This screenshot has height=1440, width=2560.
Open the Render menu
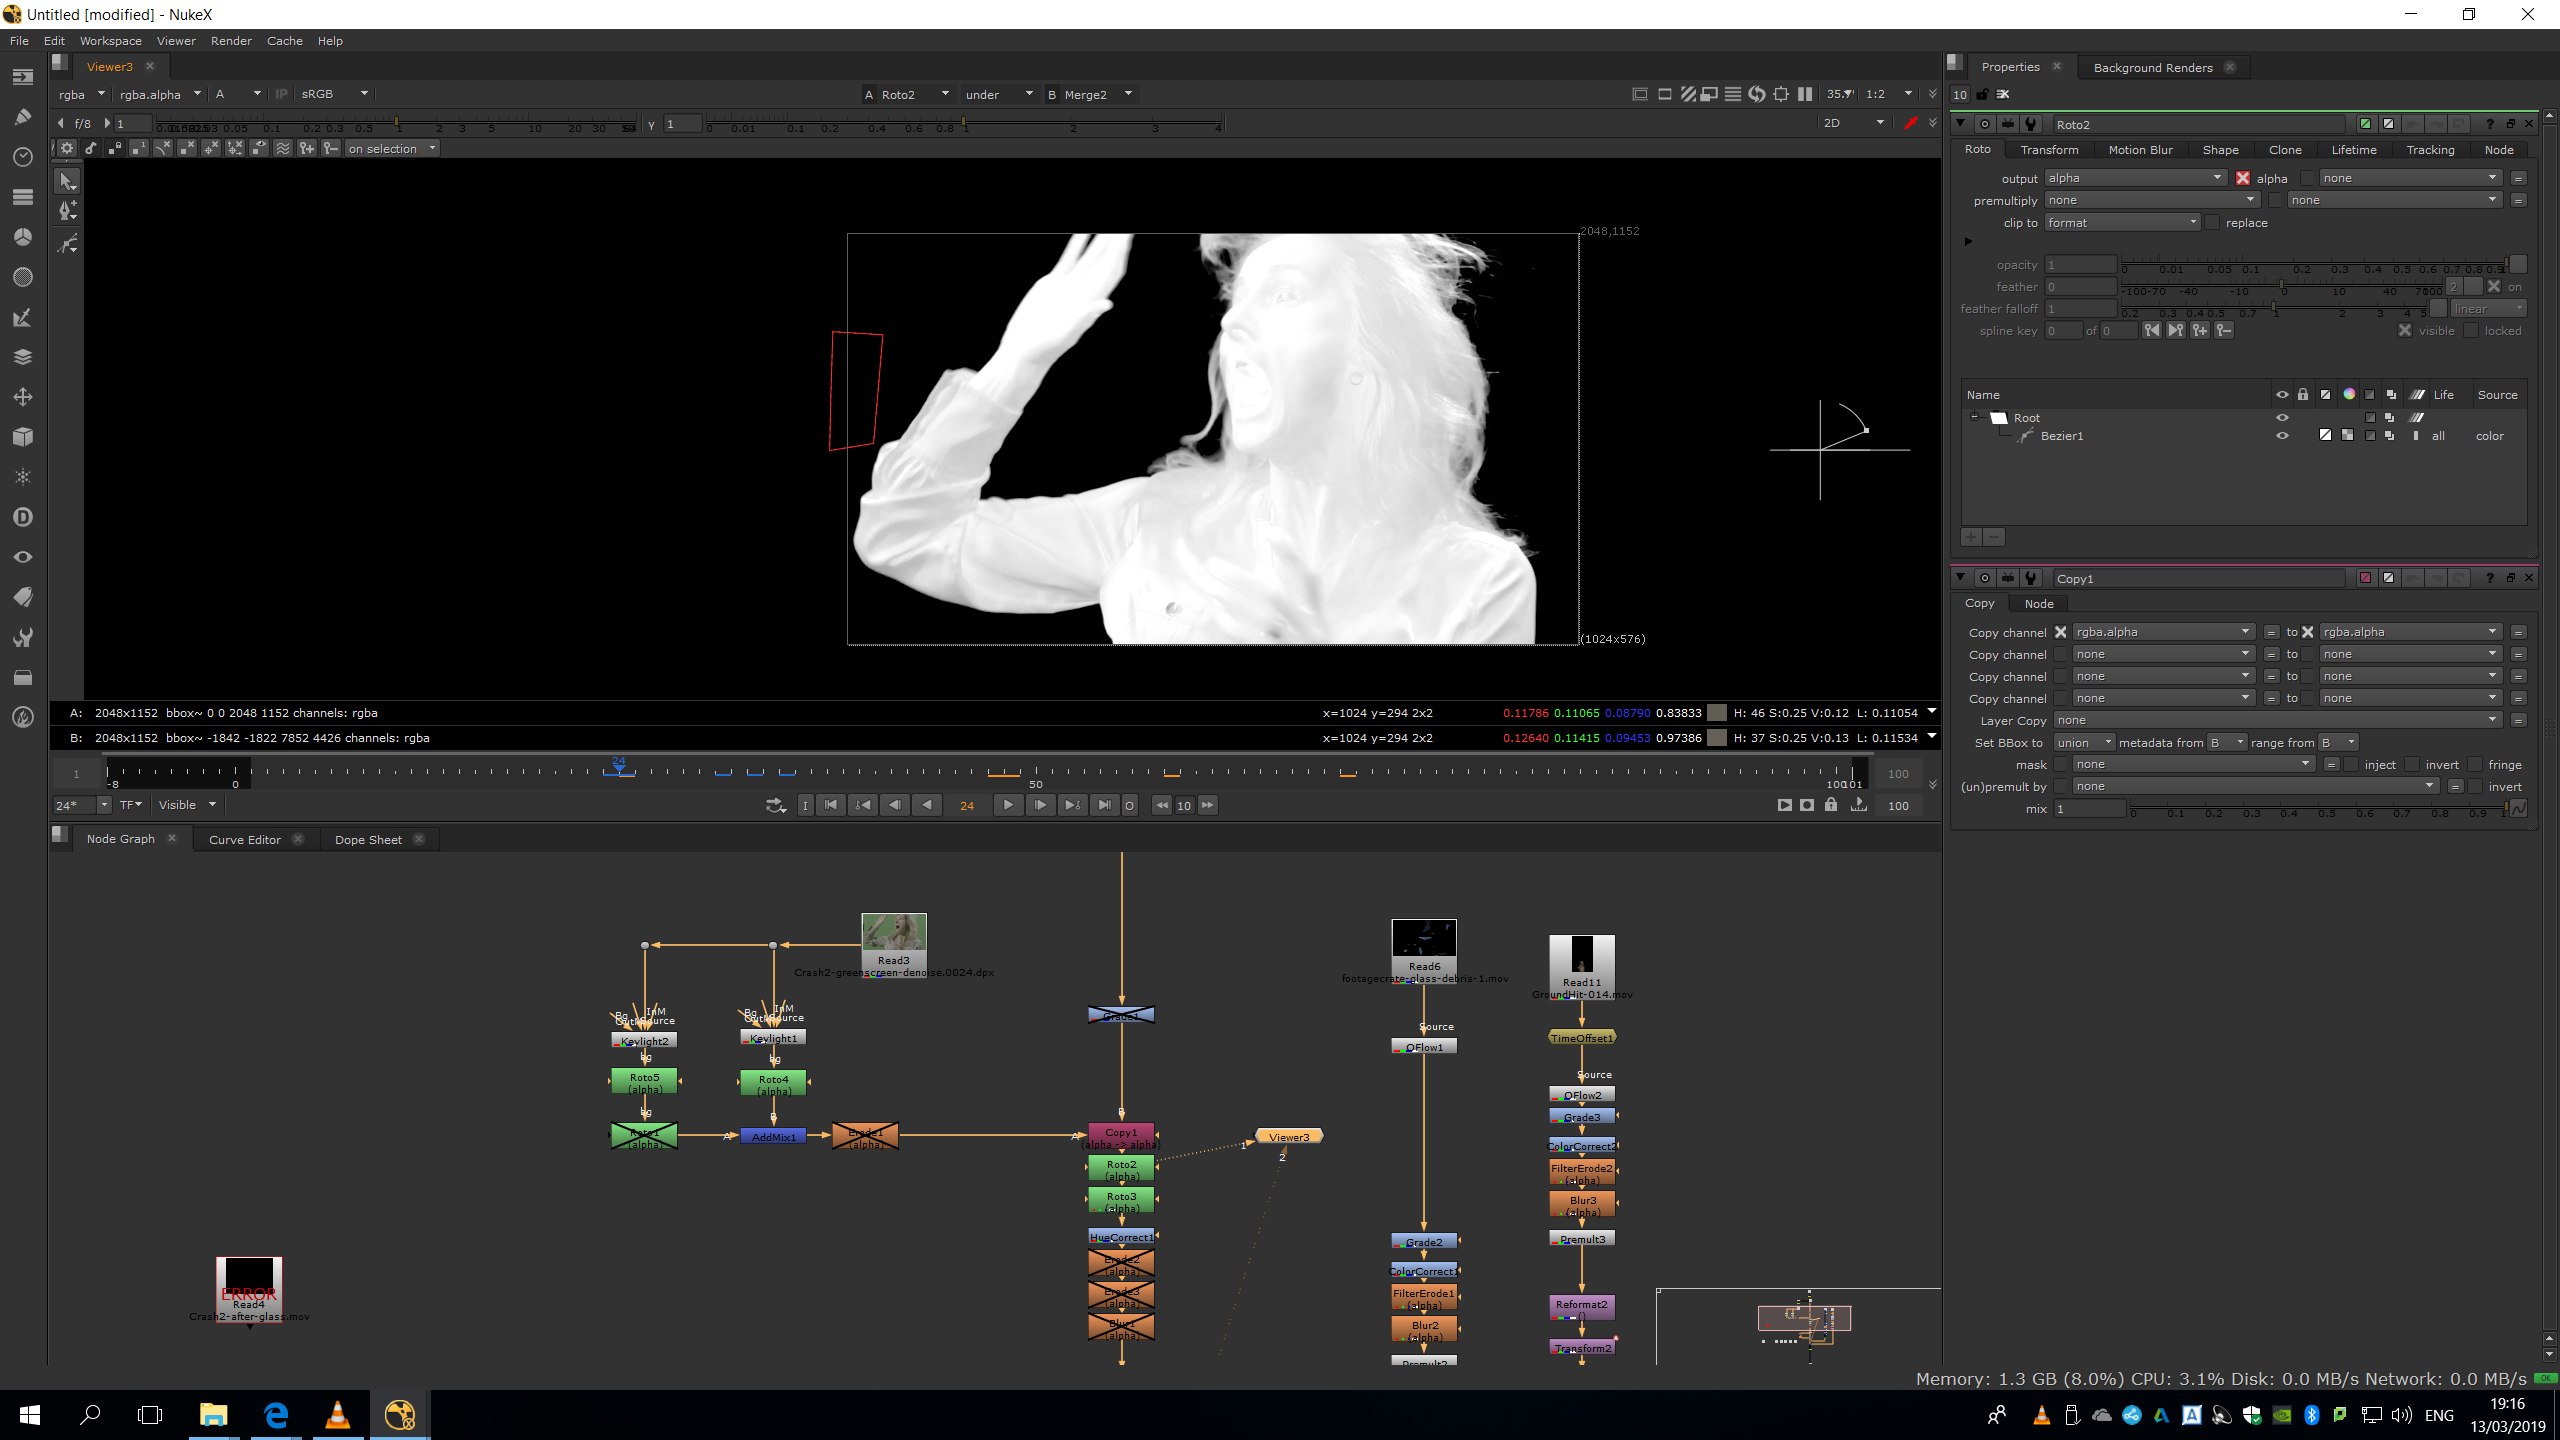231,41
